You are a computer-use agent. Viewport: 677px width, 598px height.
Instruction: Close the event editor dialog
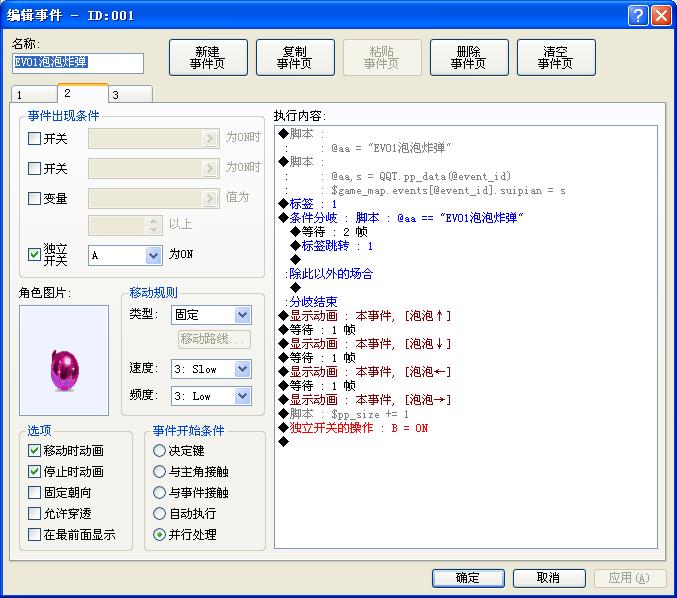(x=661, y=16)
